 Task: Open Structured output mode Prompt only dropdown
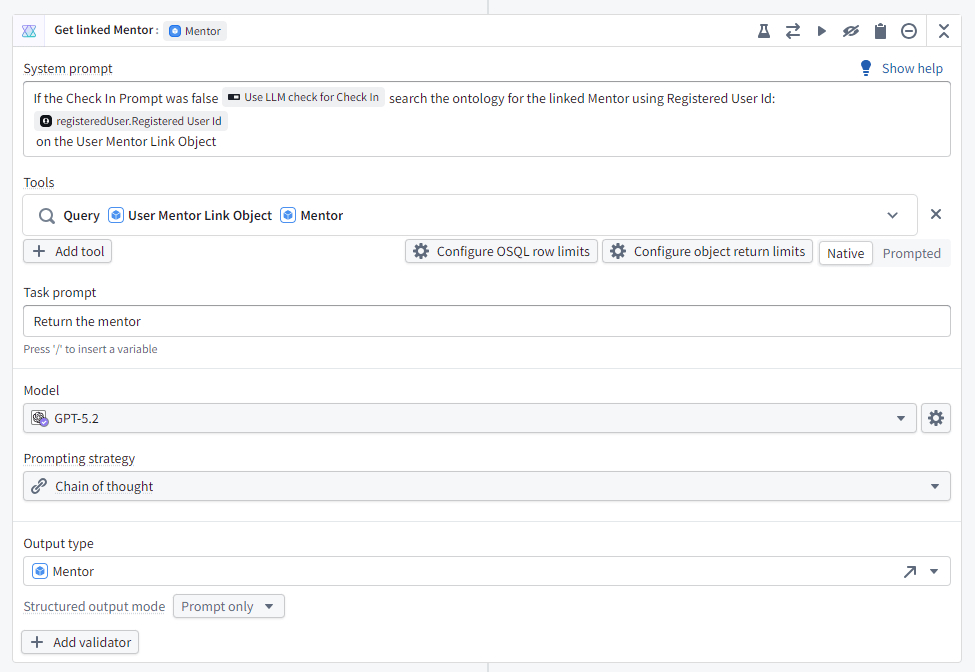click(x=229, y=606)
